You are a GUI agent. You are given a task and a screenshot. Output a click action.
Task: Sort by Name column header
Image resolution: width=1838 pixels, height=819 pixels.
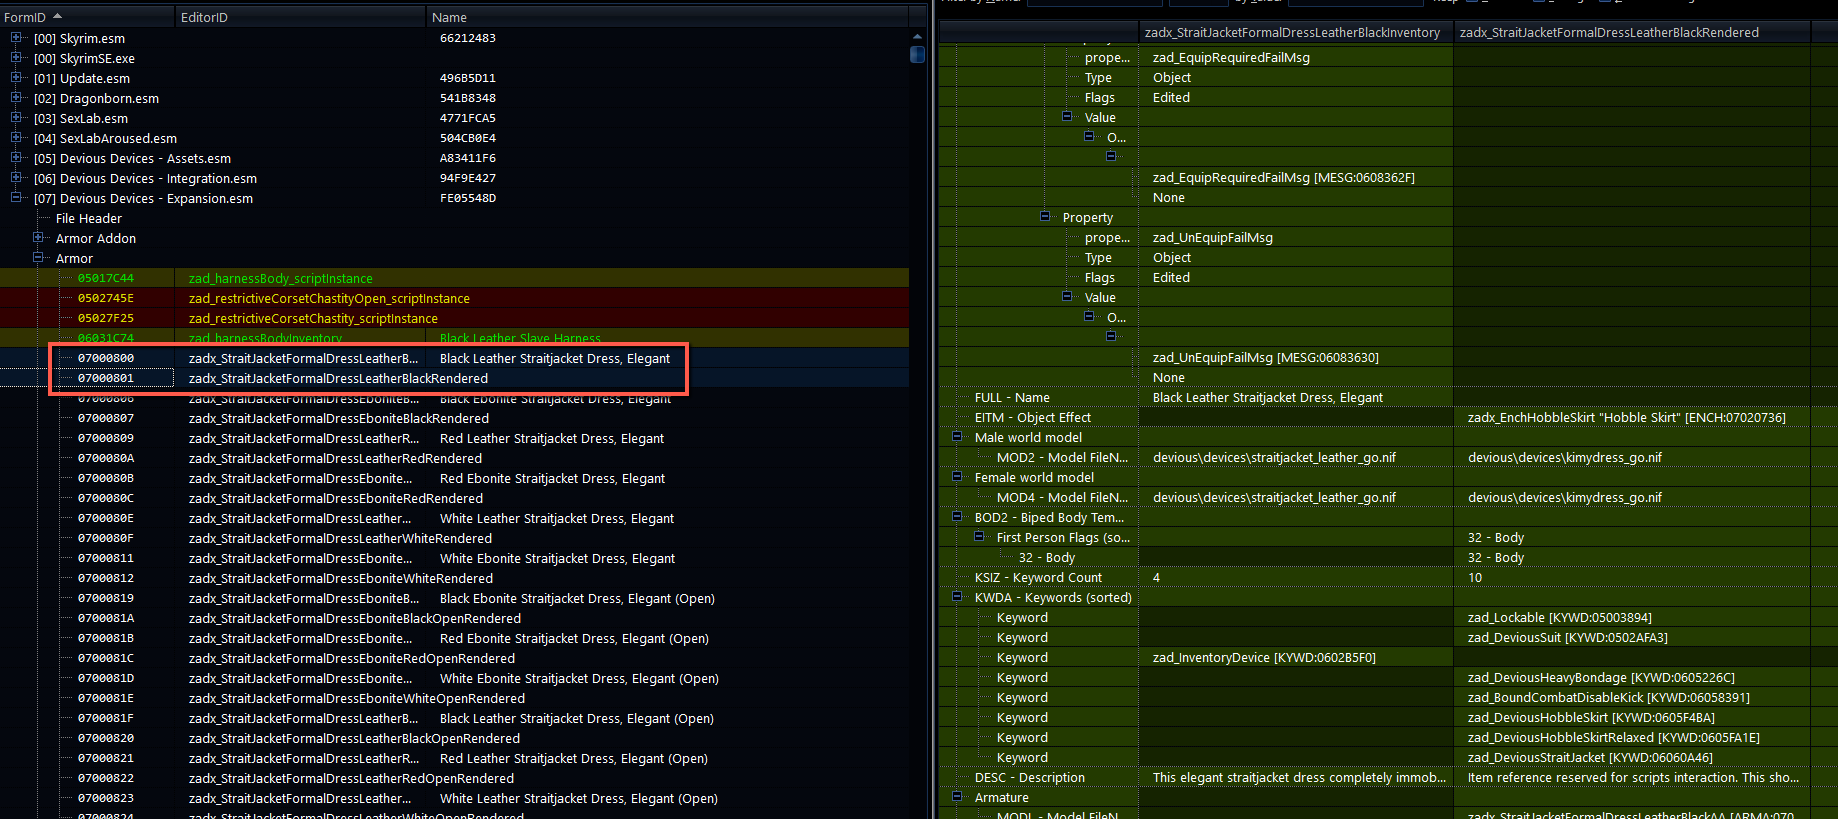click(x=666, y=17)
